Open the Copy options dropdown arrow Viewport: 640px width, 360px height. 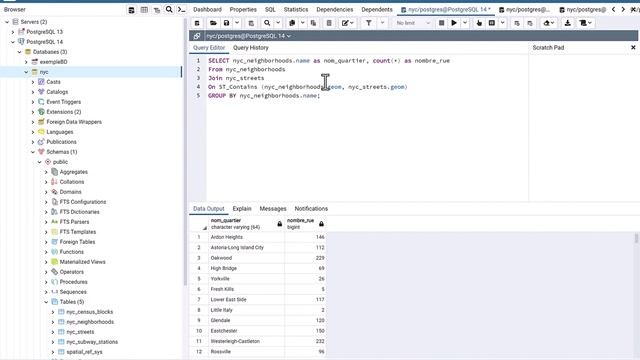pyautogui.click(x=303, y=23)
